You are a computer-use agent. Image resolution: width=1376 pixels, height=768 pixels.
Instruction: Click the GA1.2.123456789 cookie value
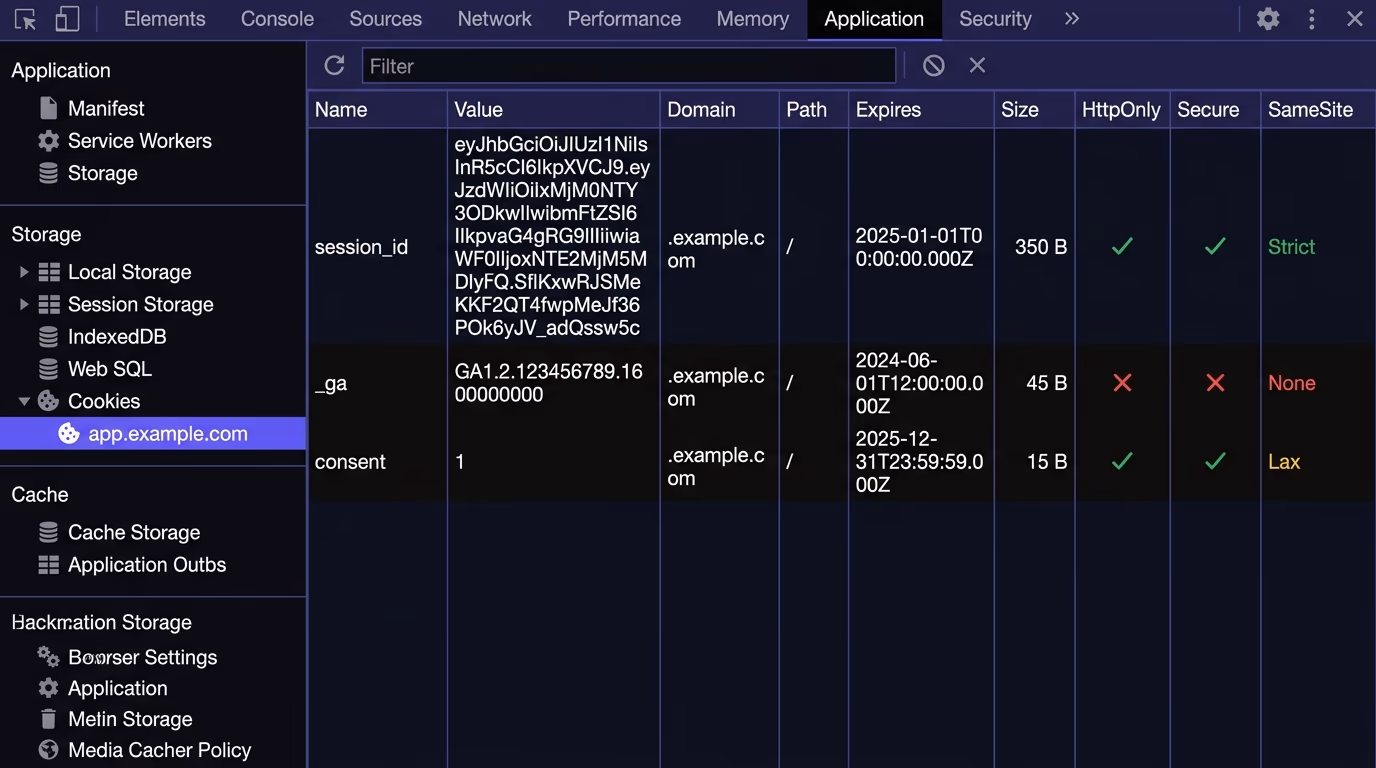pos(549,383)
